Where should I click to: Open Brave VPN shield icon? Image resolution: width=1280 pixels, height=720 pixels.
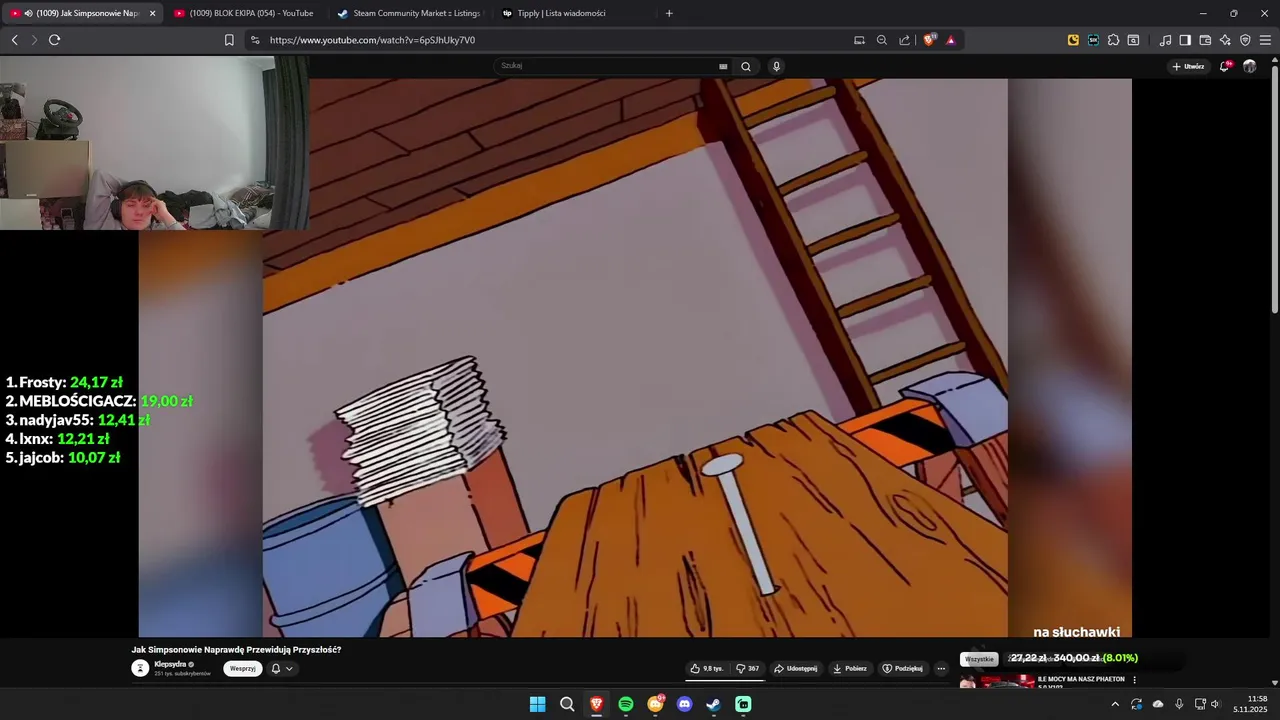(1245, 40)
